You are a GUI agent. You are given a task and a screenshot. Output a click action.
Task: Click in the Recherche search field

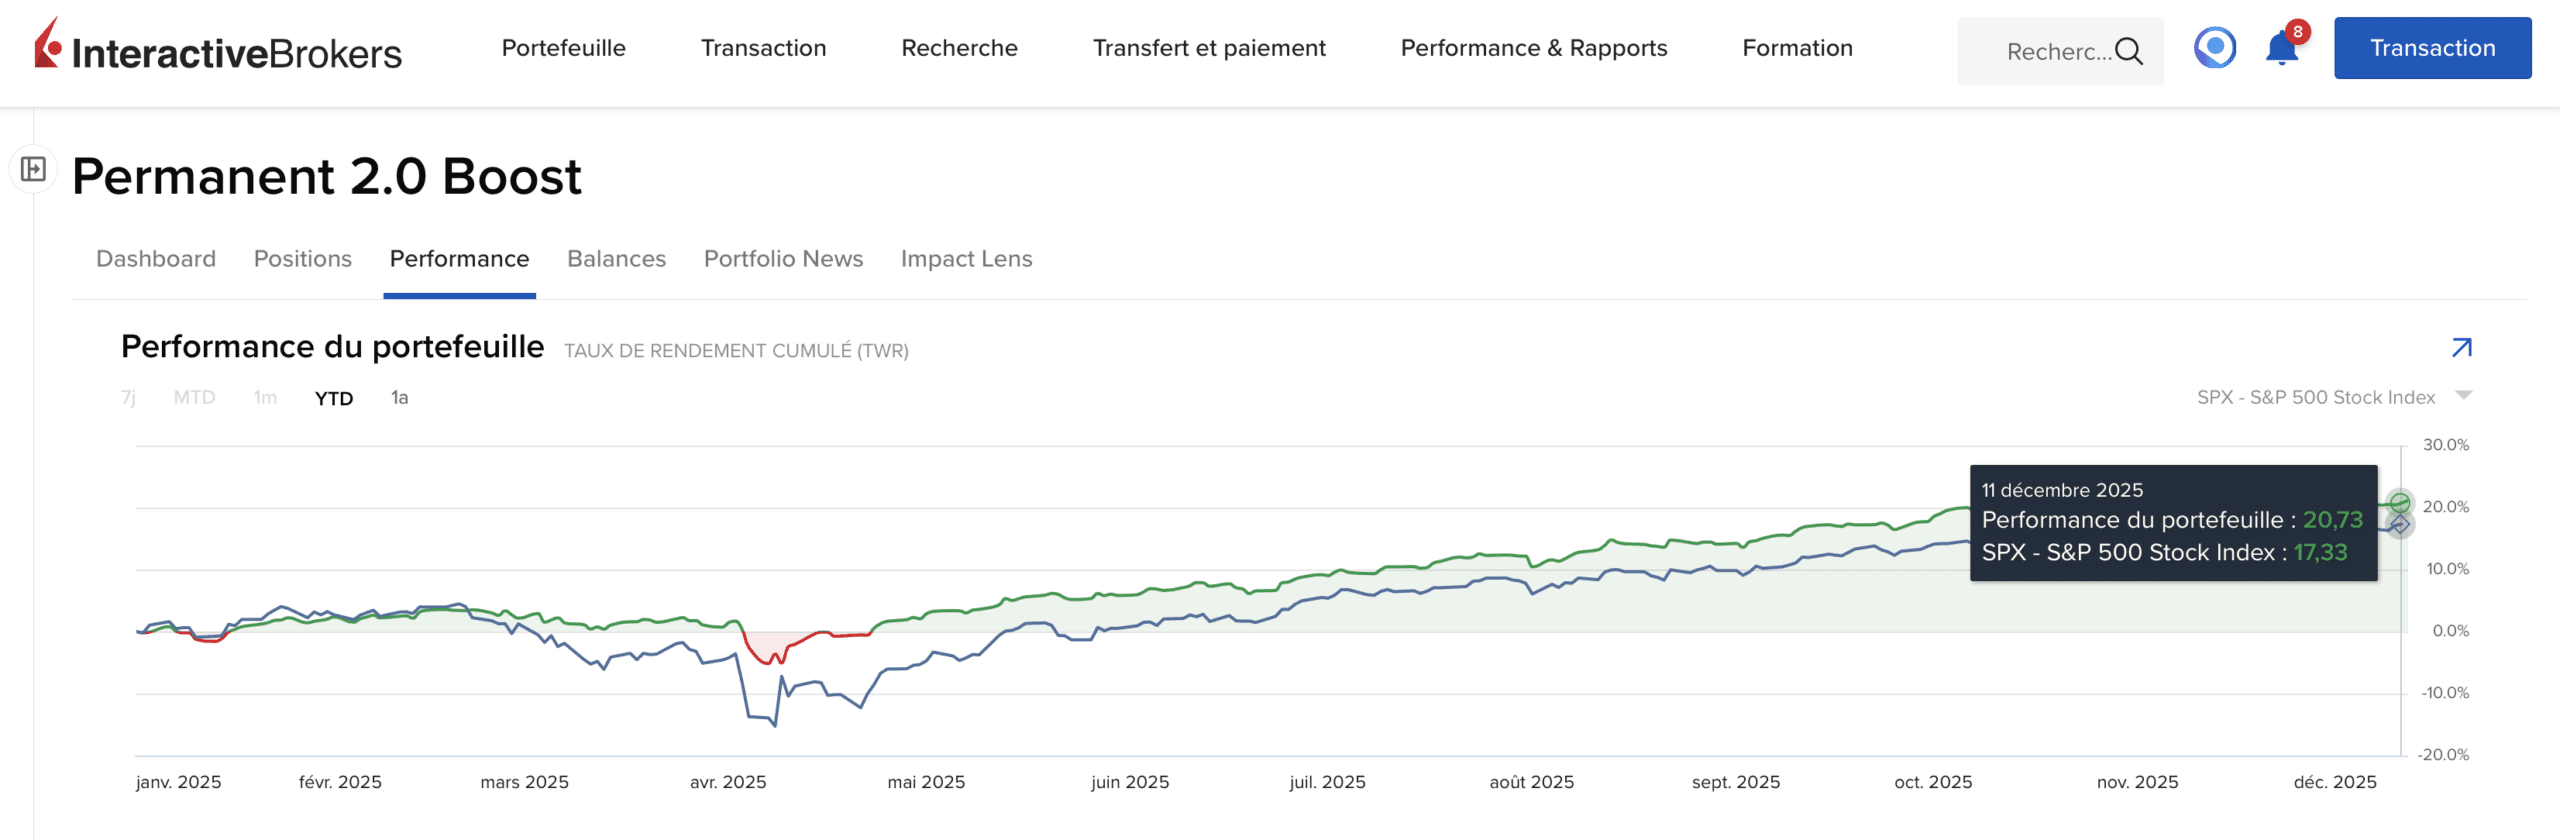[x=2056, y=51]
